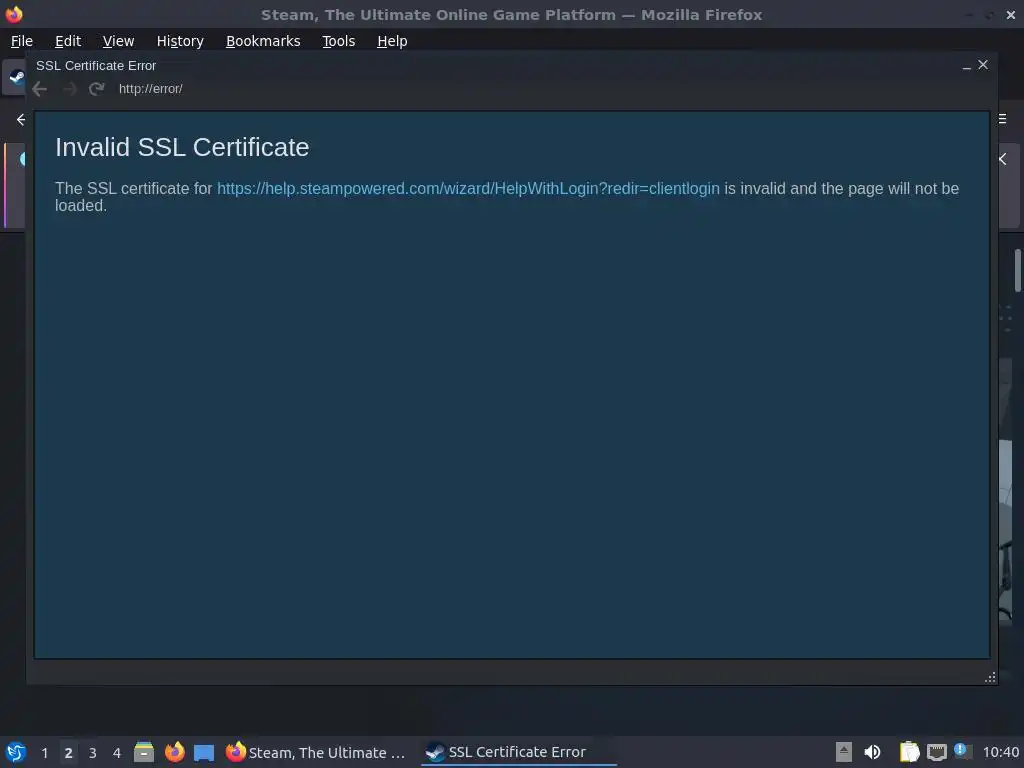Click the forward arrow in SSL error window

69,89
